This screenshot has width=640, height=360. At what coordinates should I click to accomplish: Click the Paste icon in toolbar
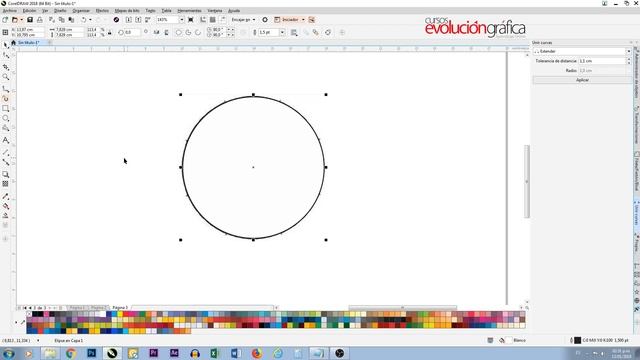click(71, 20)
